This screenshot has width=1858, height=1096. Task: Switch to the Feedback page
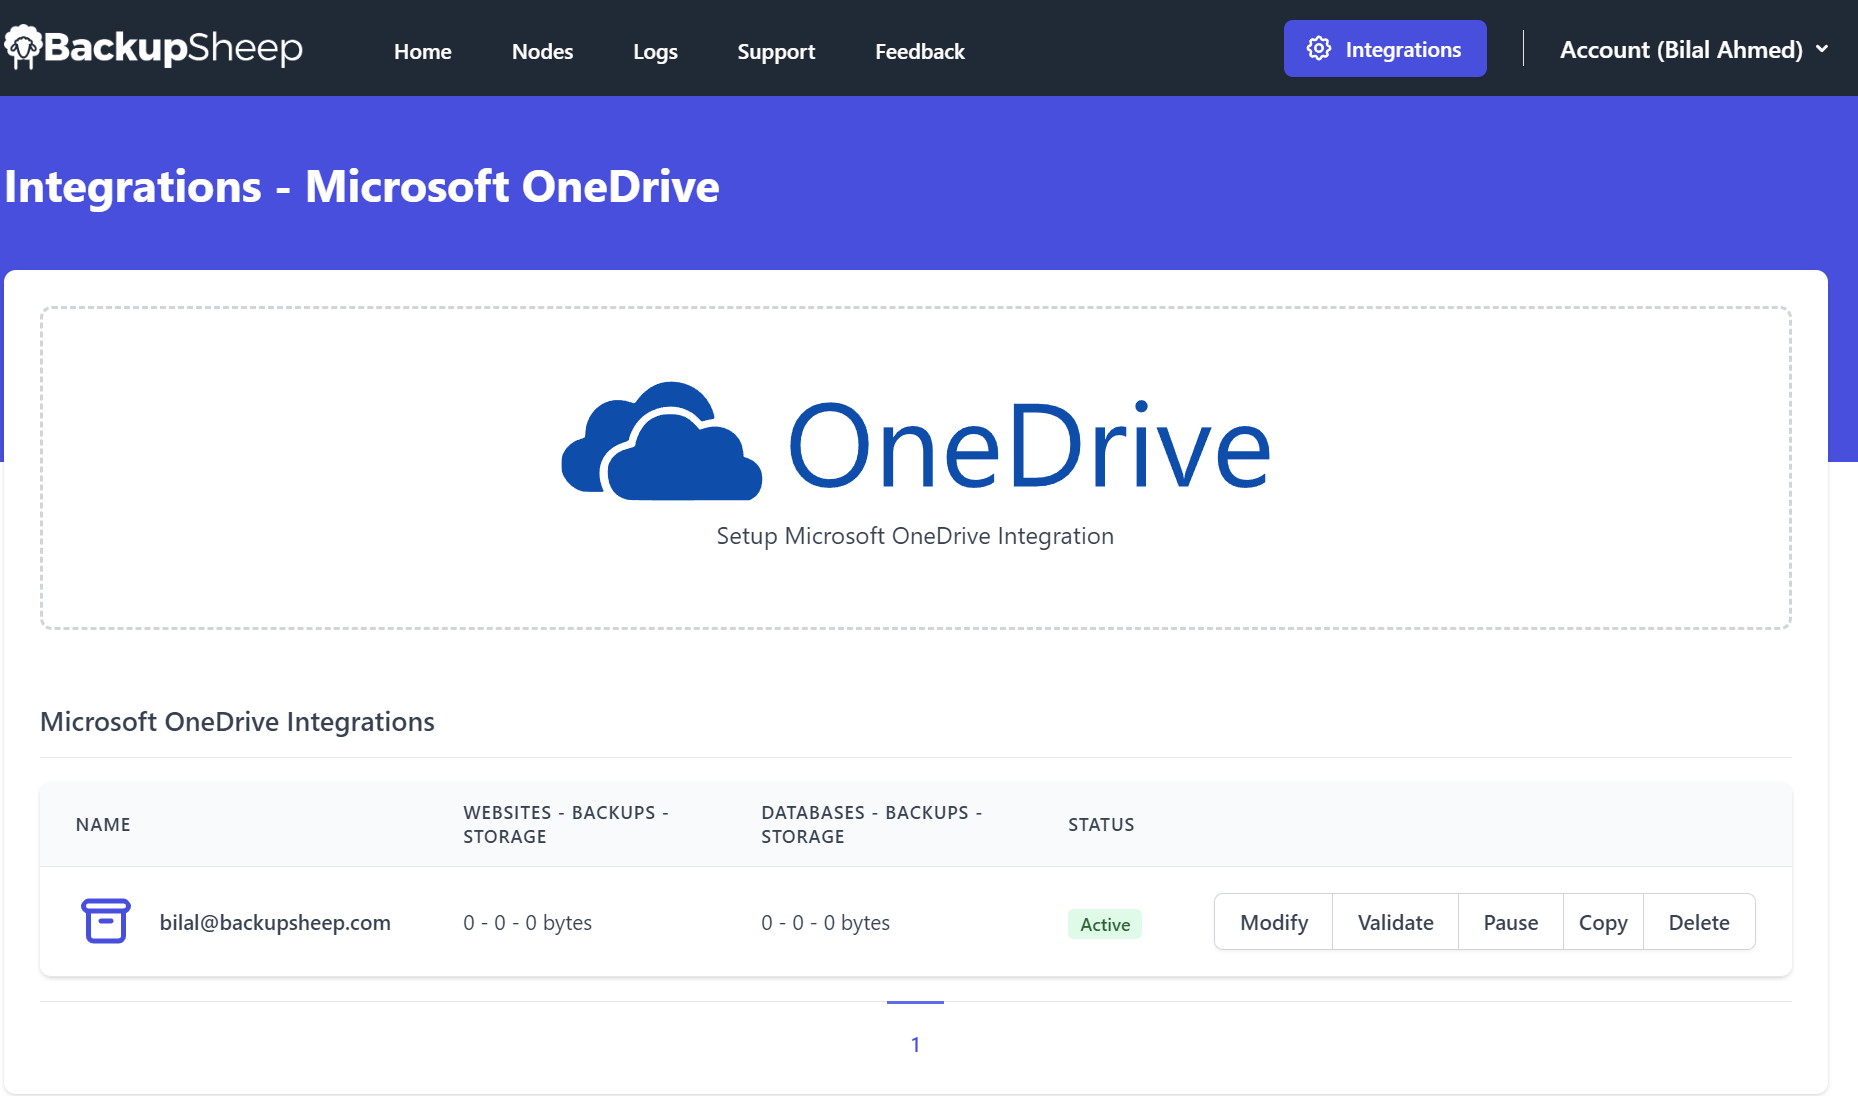click(x=919, y=51)
